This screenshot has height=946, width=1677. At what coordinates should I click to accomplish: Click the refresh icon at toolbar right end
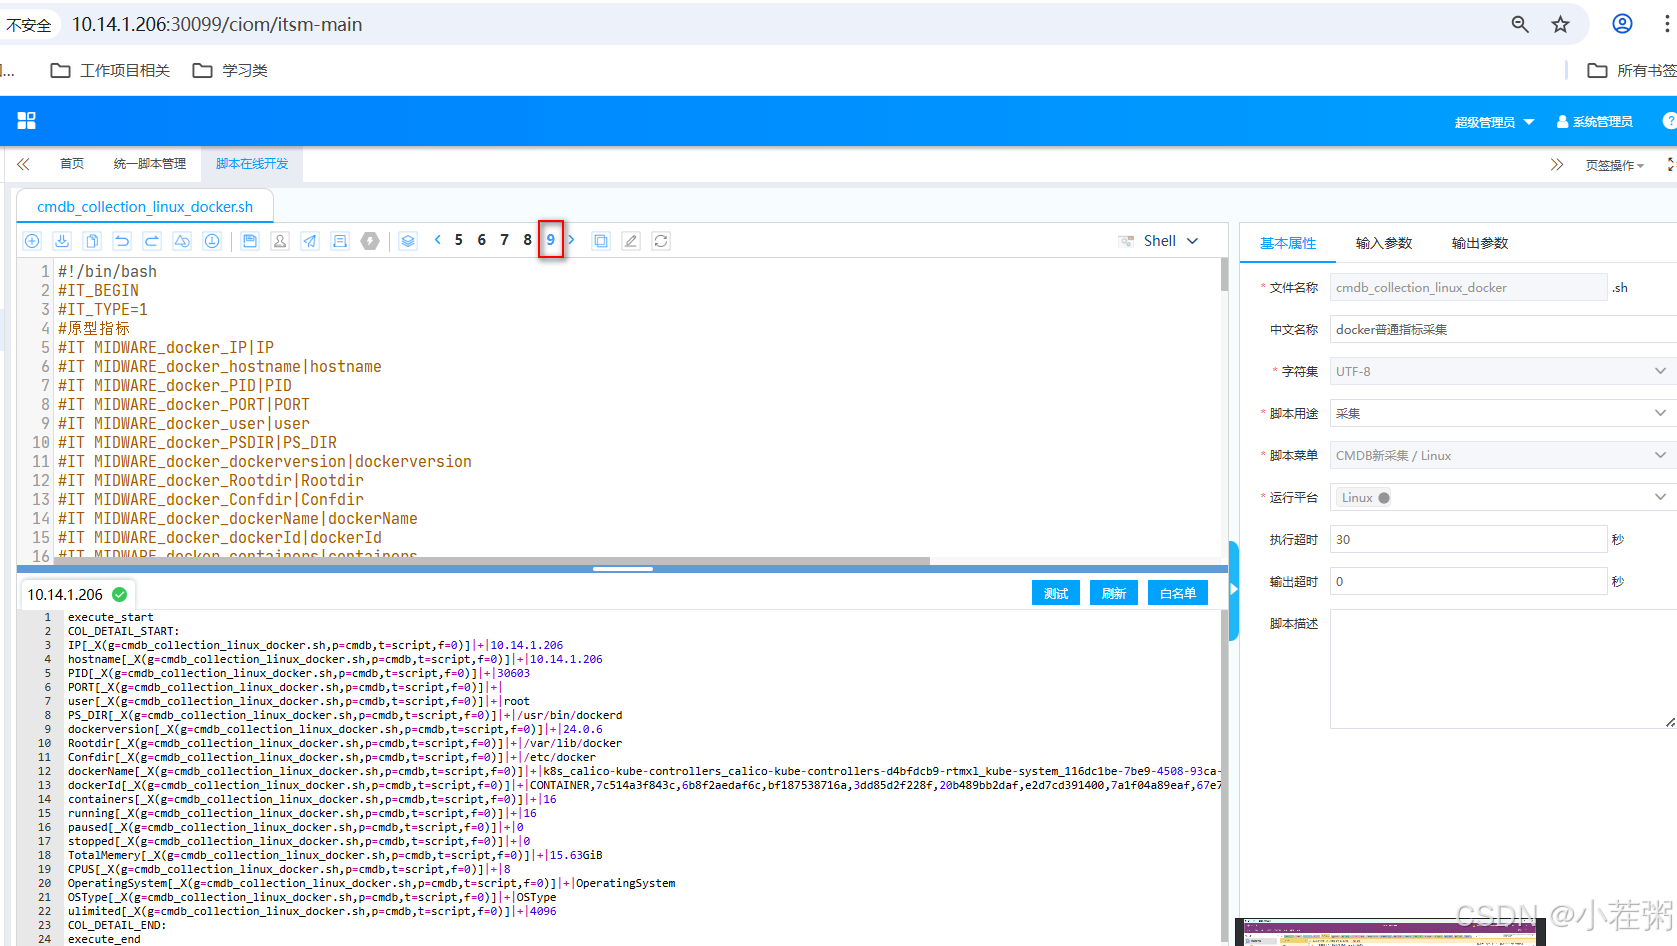tap(660, 240)
